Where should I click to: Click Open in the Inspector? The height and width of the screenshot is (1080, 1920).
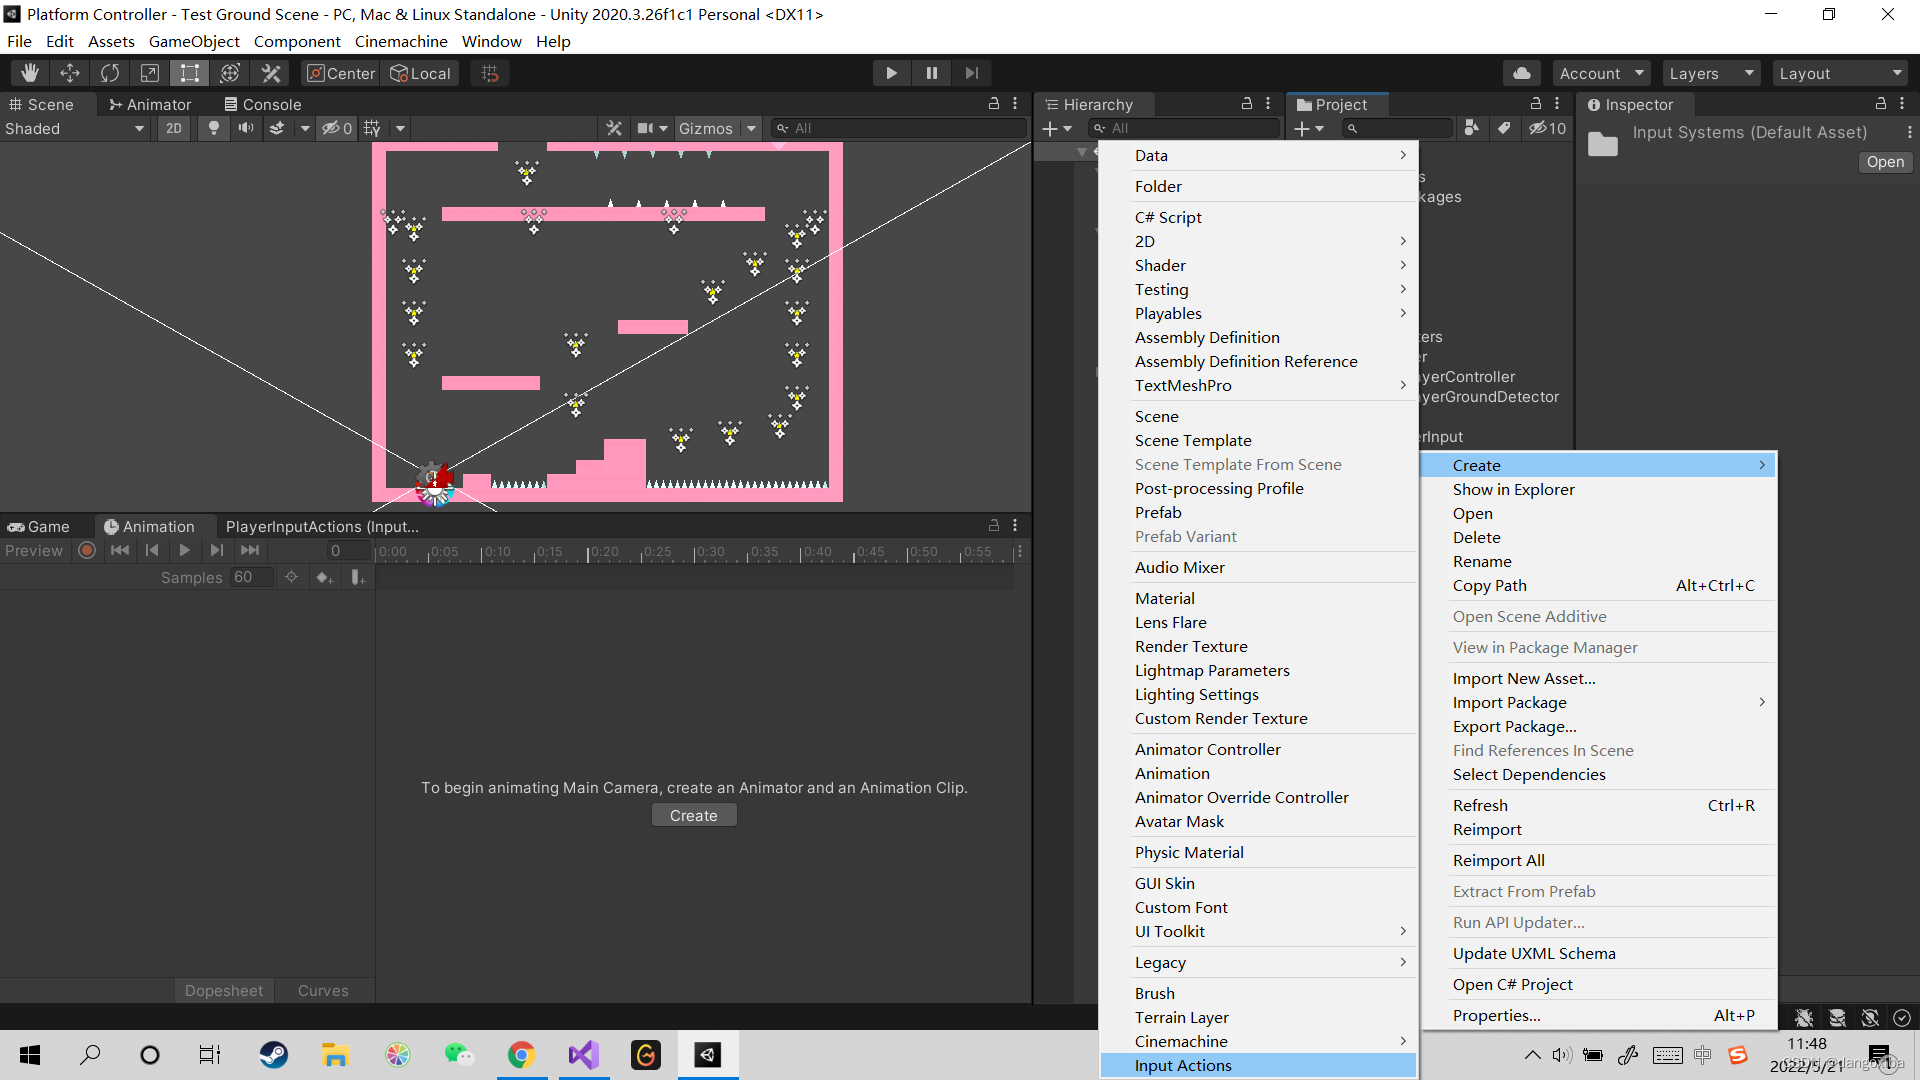point(1885,162)
